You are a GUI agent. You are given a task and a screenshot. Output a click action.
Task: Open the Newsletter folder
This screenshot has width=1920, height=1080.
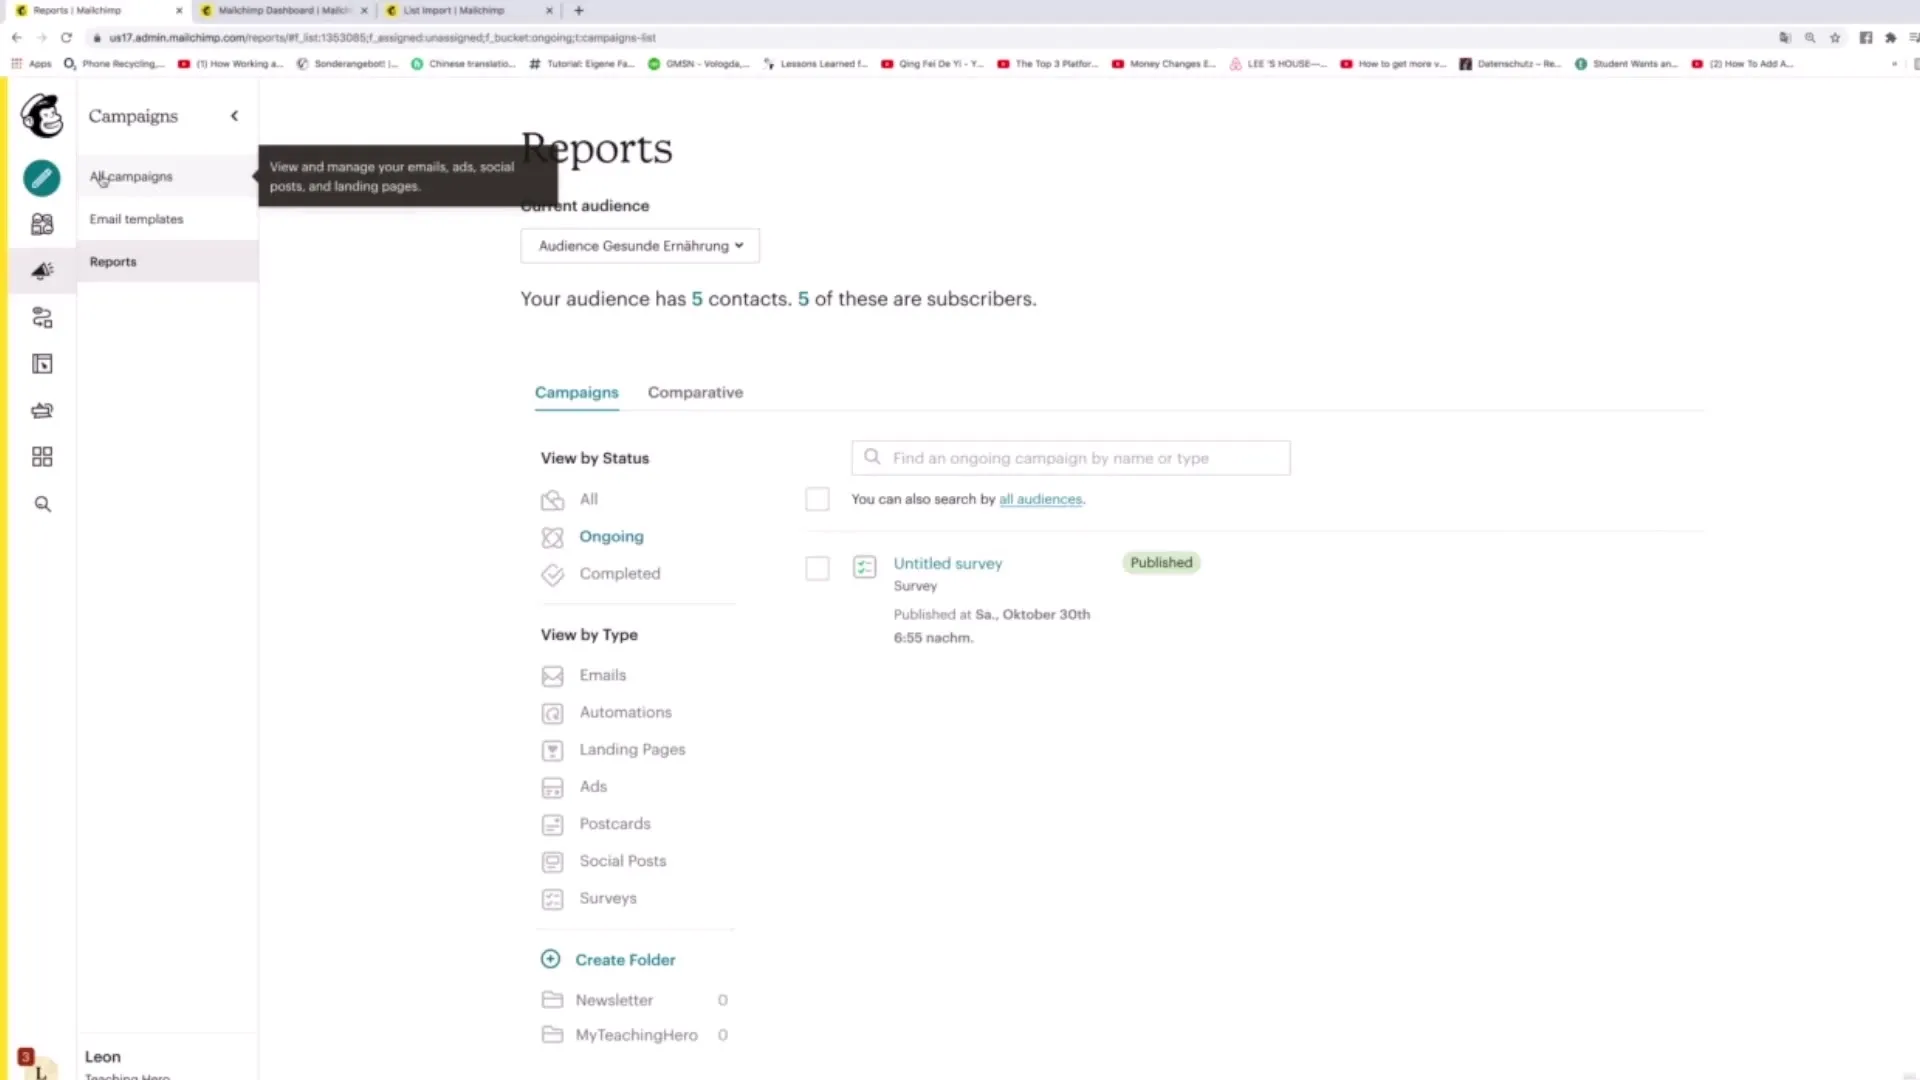(x=614, y=1000)
